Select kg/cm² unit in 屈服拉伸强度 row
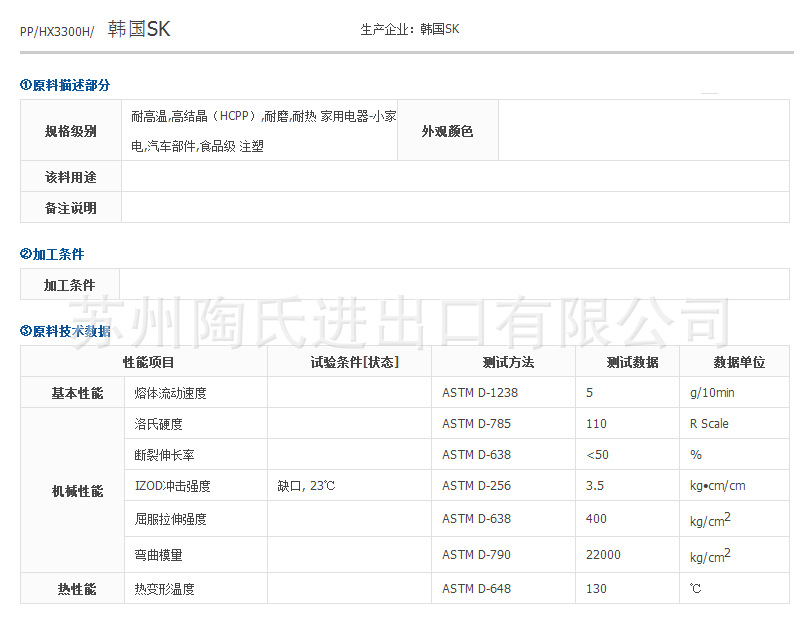The image size is (800, 624). 710,519
